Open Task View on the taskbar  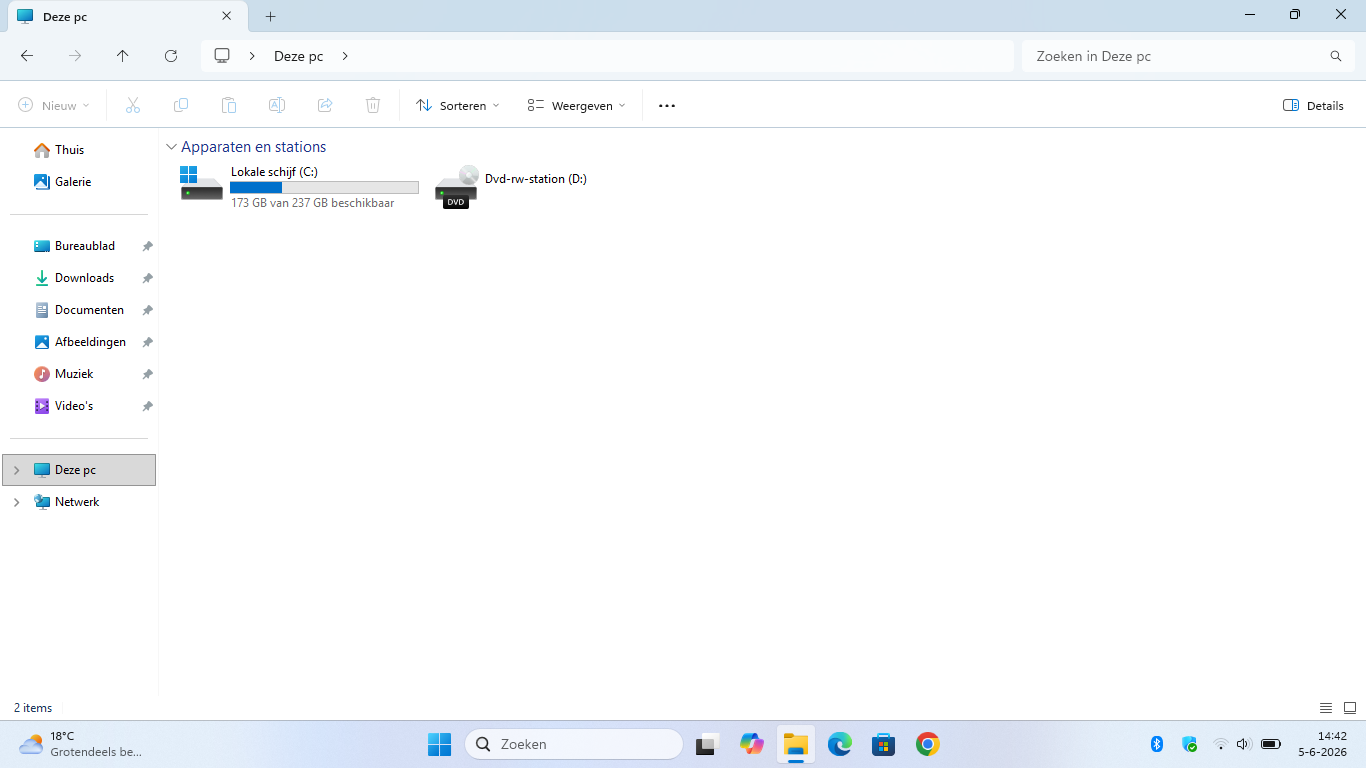(x=709, y=744)
